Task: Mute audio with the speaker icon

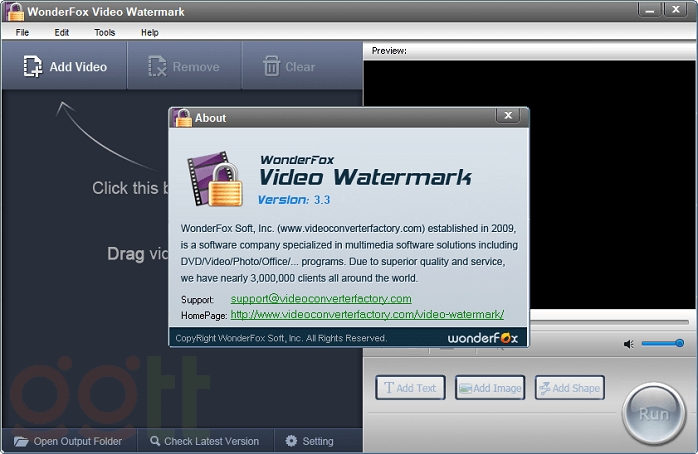Action: pos(629,344)
